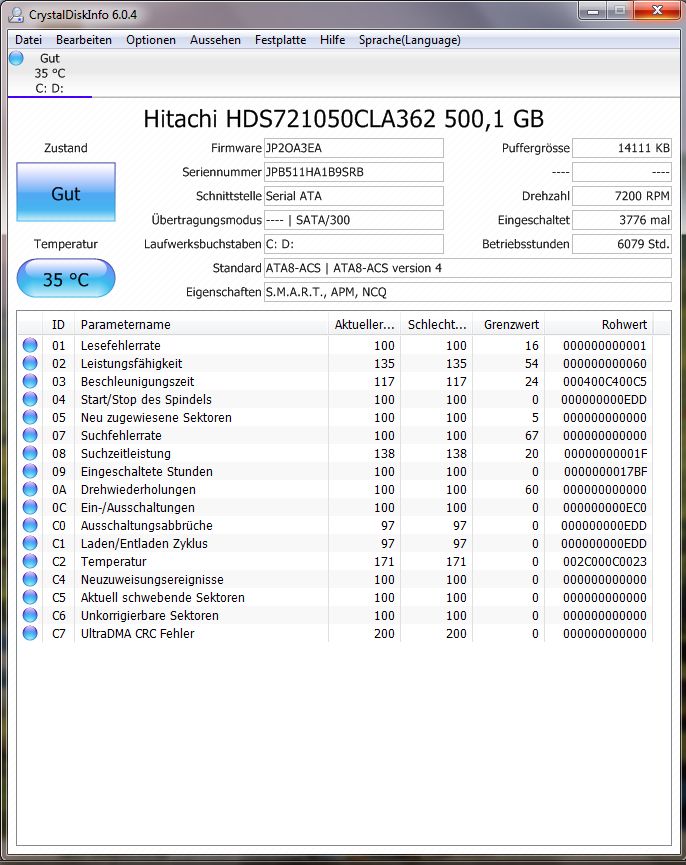Click status orb for Ausschaltungsabbrüche row
The width and height of the screenshot is (686, 865).
[30, 526]
